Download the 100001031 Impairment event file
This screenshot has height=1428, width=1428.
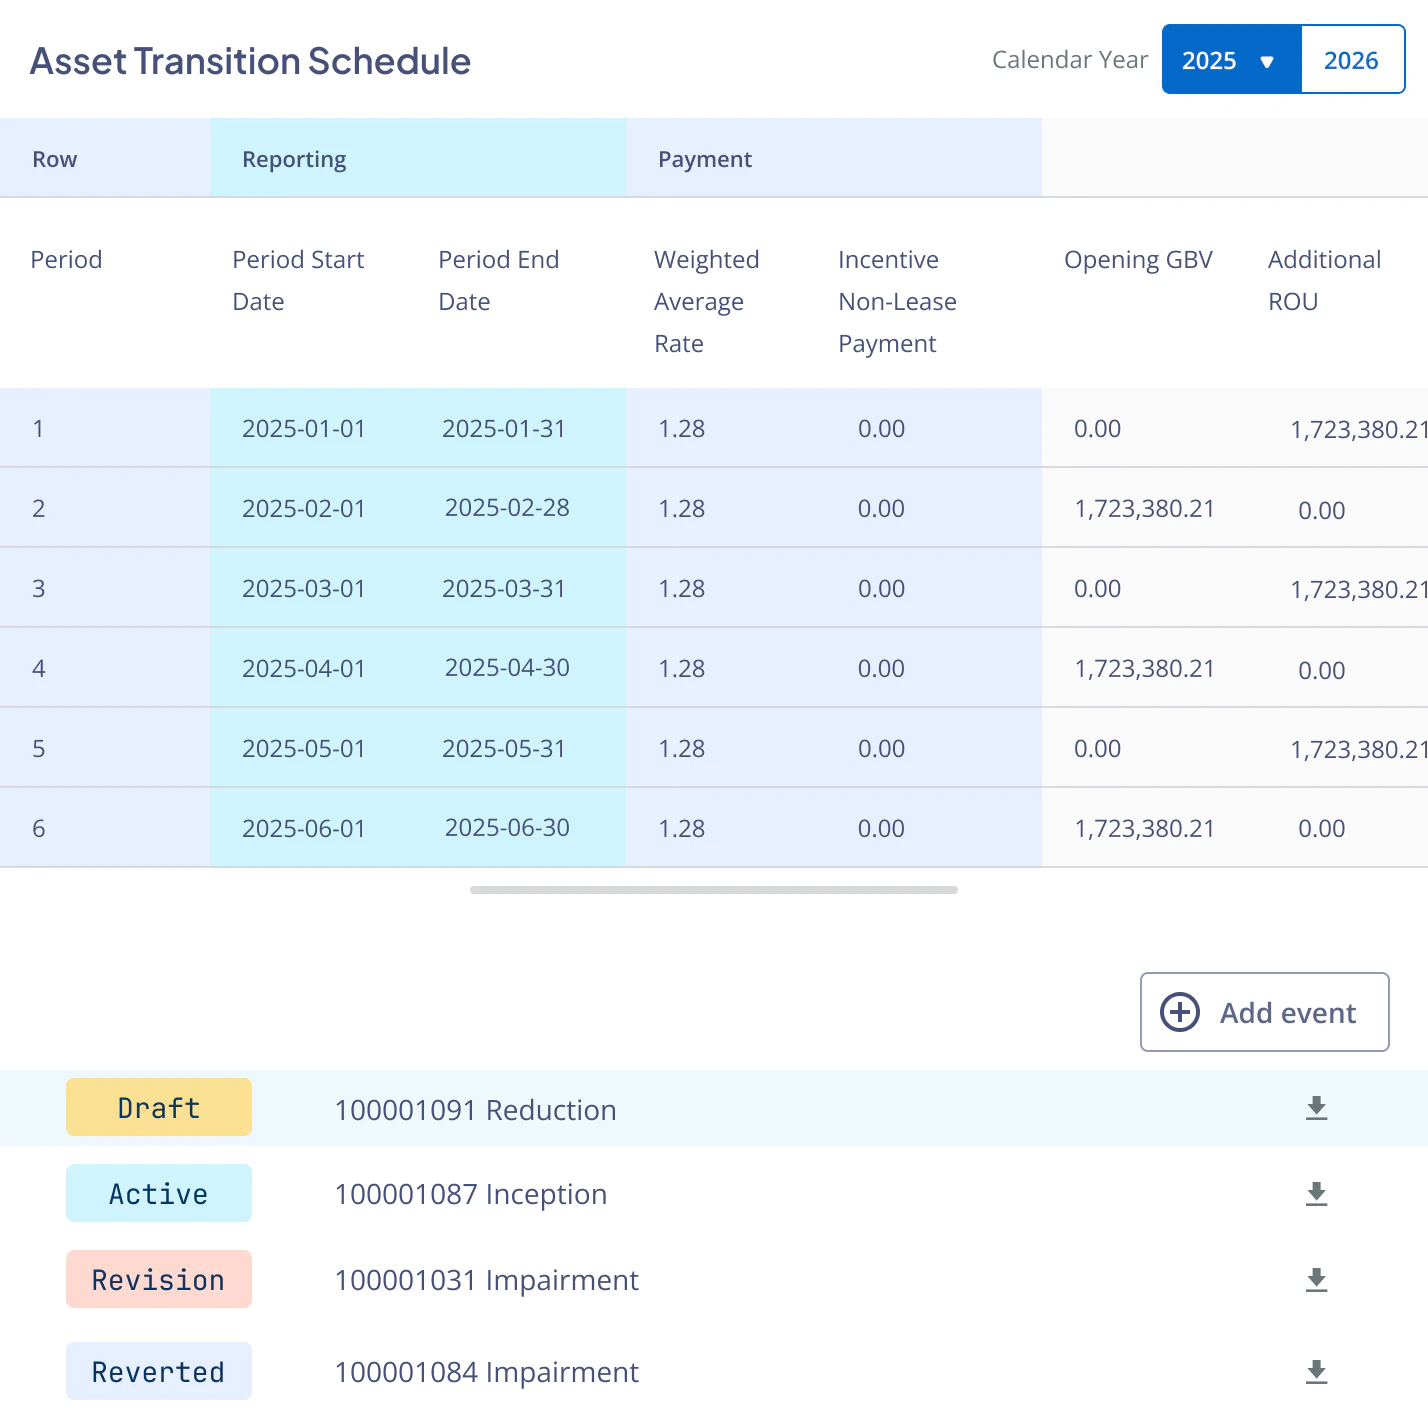pos(1316,1279)
